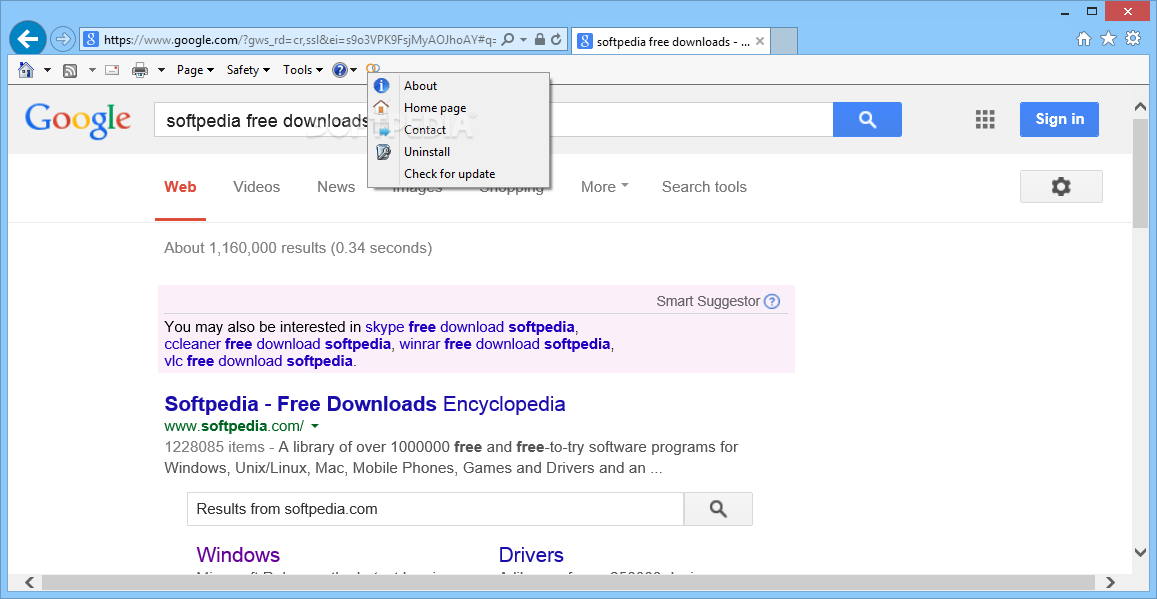
Task: Select Check for update menu entry
Action: pos(458,174)
